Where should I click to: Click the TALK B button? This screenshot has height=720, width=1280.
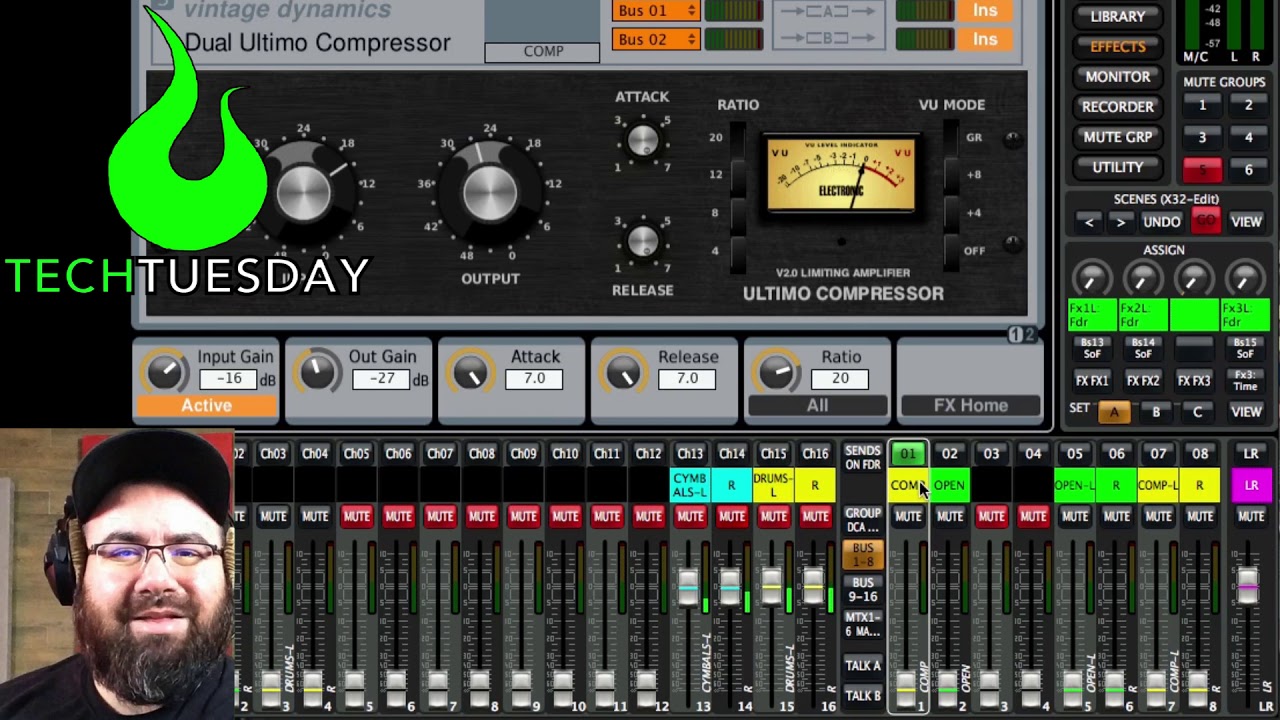862,696
